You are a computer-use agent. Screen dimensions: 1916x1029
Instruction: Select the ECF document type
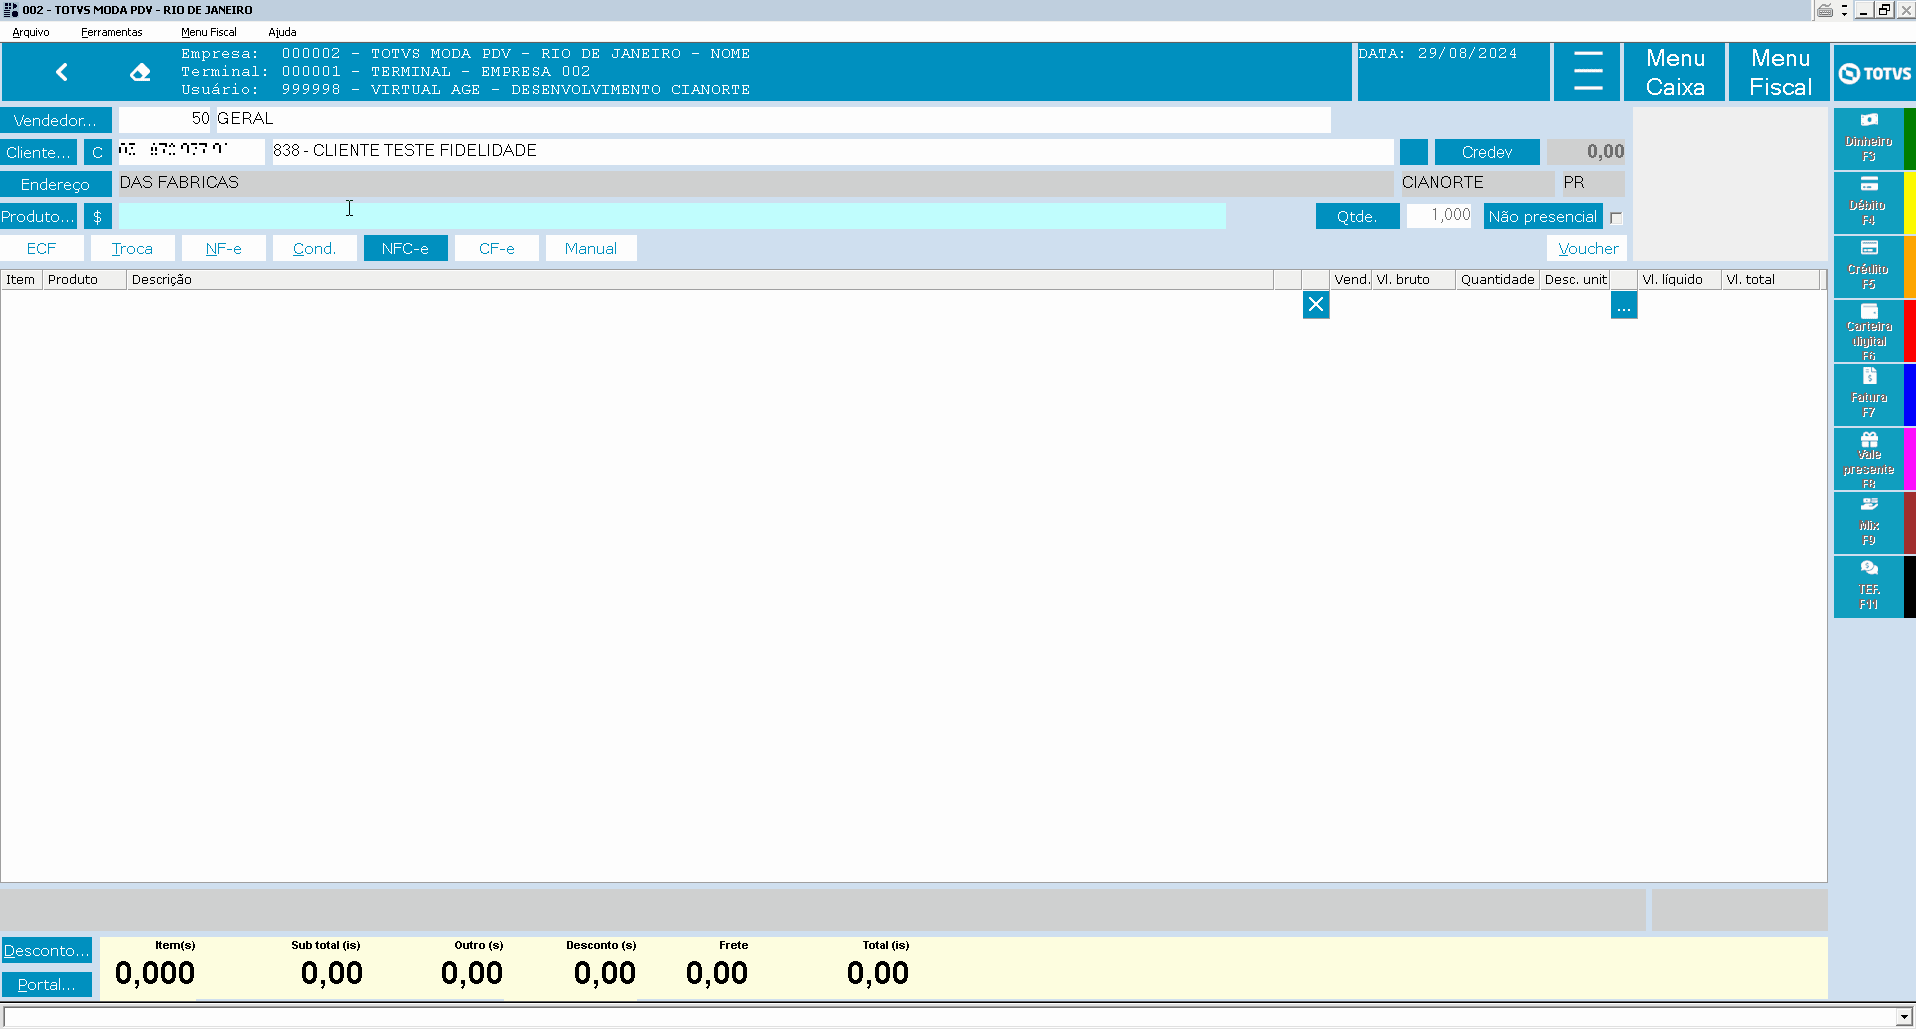(x=42, y=248)
